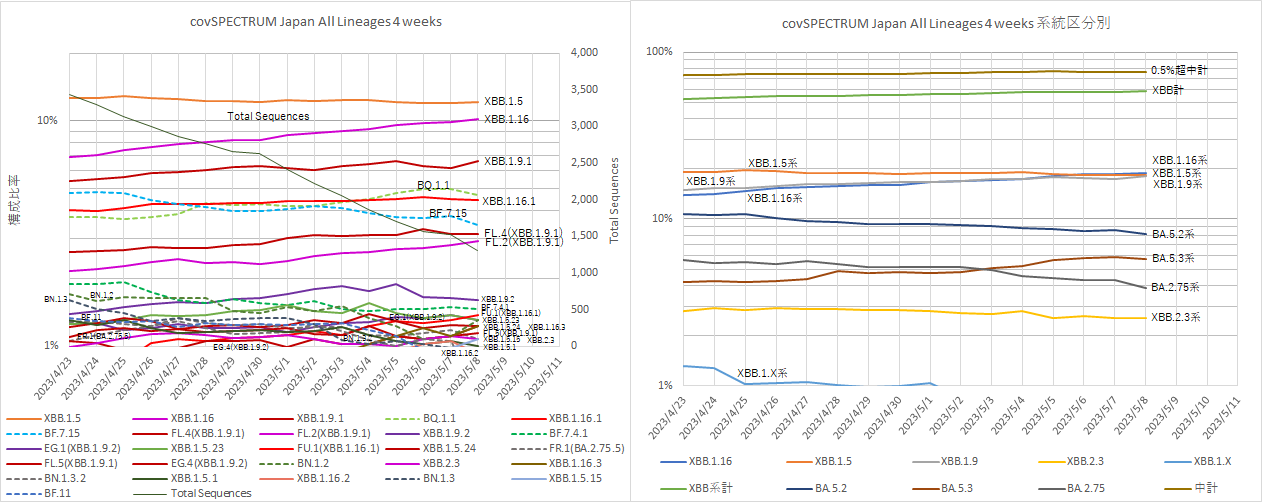This screenshot has width=1262, height=502.
Task: Select the XBB計 data label on right chart
Action: pyautogui.click(x=1168, y=90)
